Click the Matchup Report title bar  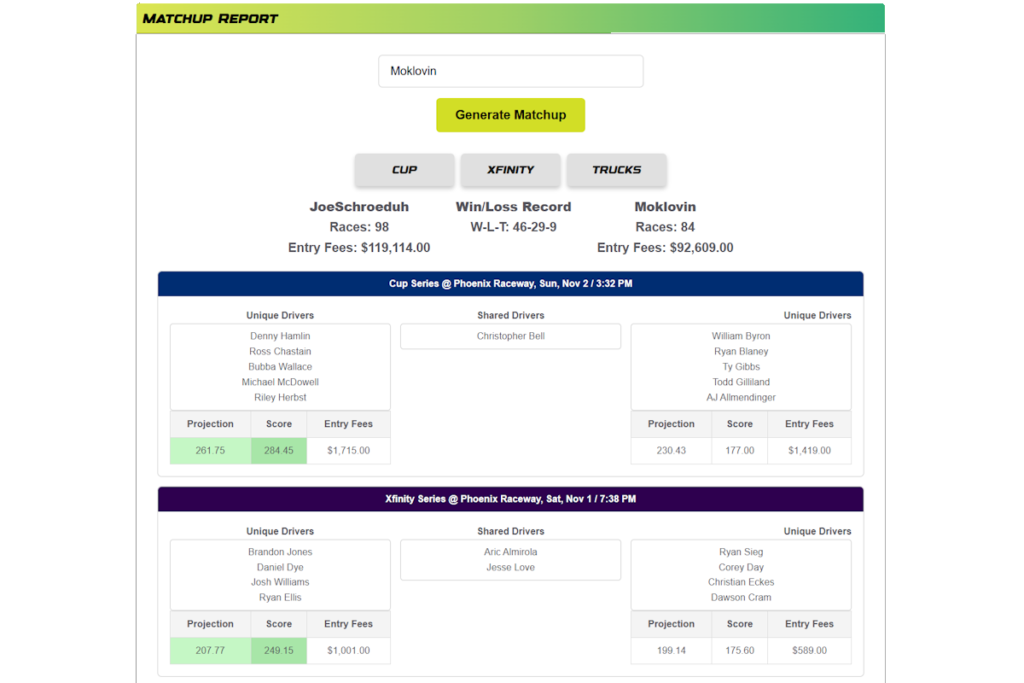(x=510, y=18)
